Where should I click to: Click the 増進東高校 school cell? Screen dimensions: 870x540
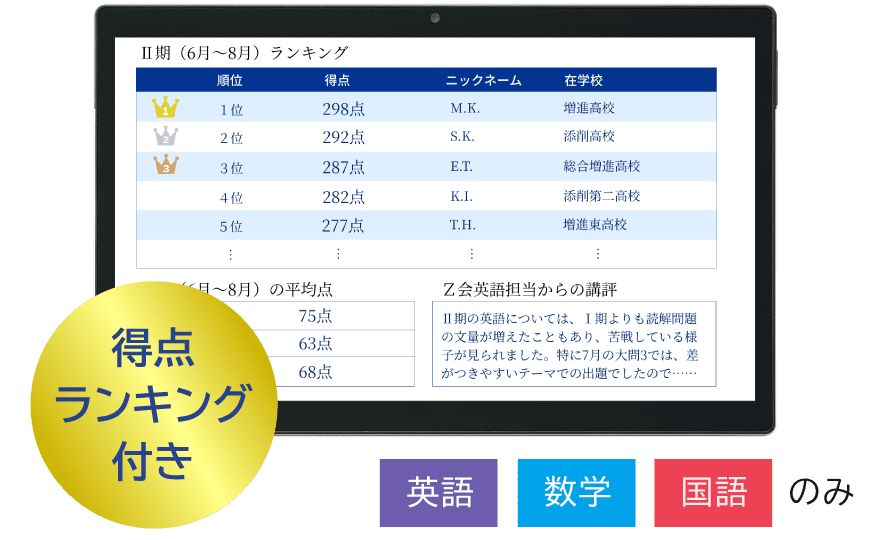595,225
